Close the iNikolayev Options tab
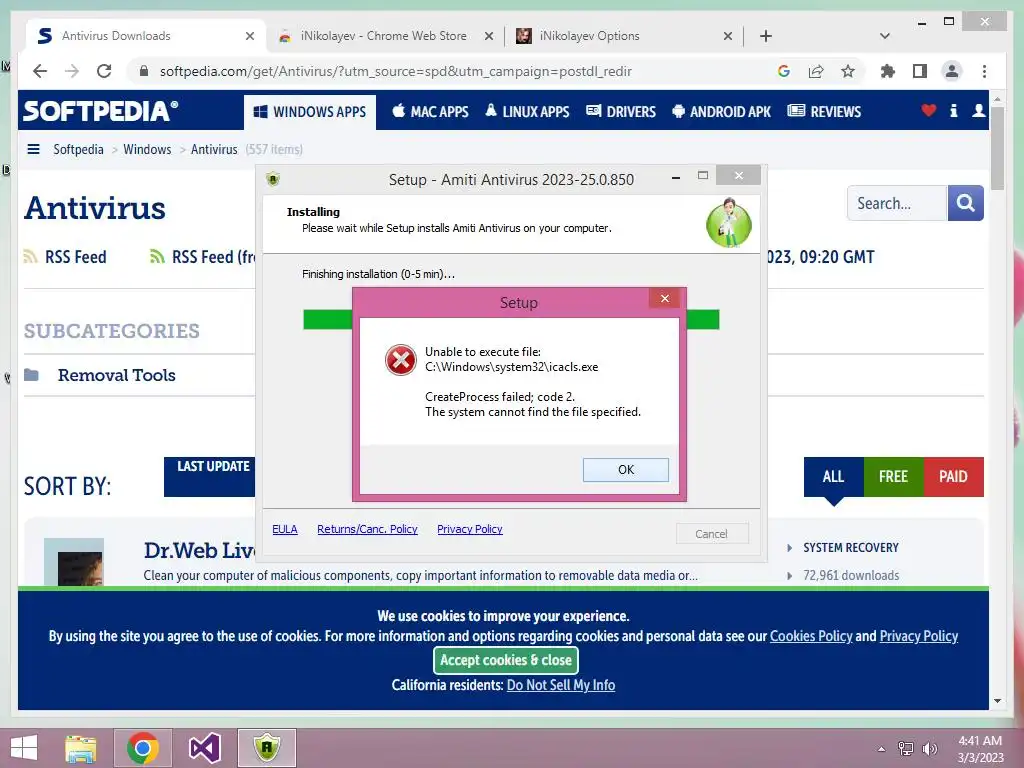This screenshot has height=768, width=1024. pyautogui.click(x=728, y=36)
